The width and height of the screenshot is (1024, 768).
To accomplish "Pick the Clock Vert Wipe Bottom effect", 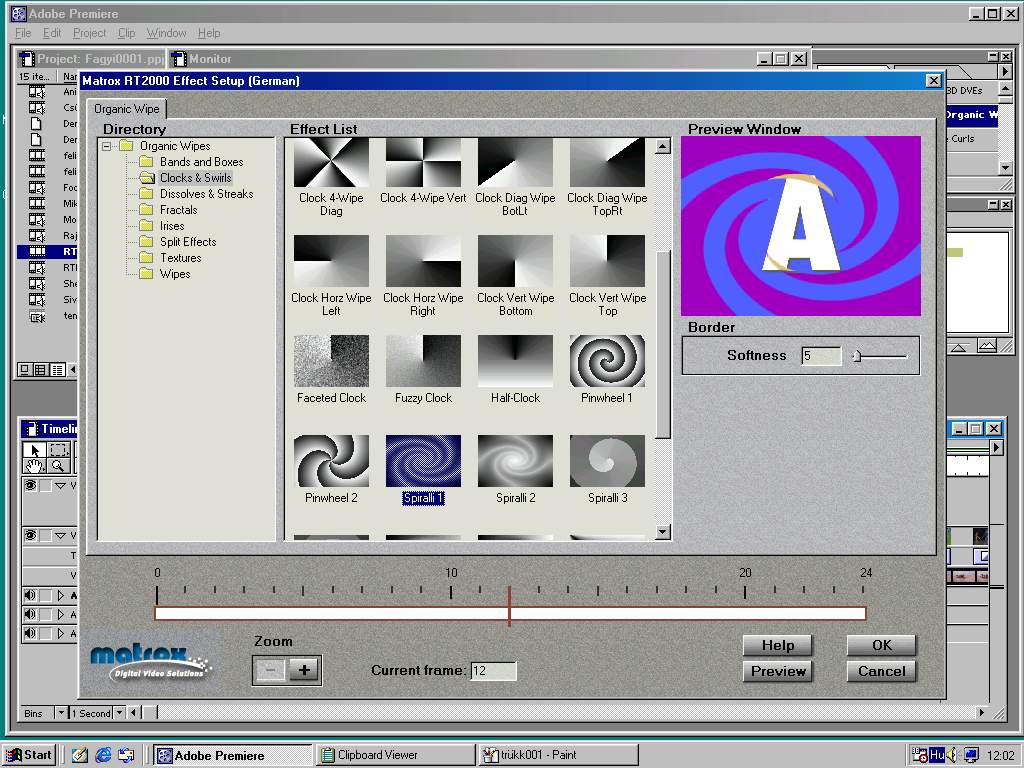I will (515, 276).
